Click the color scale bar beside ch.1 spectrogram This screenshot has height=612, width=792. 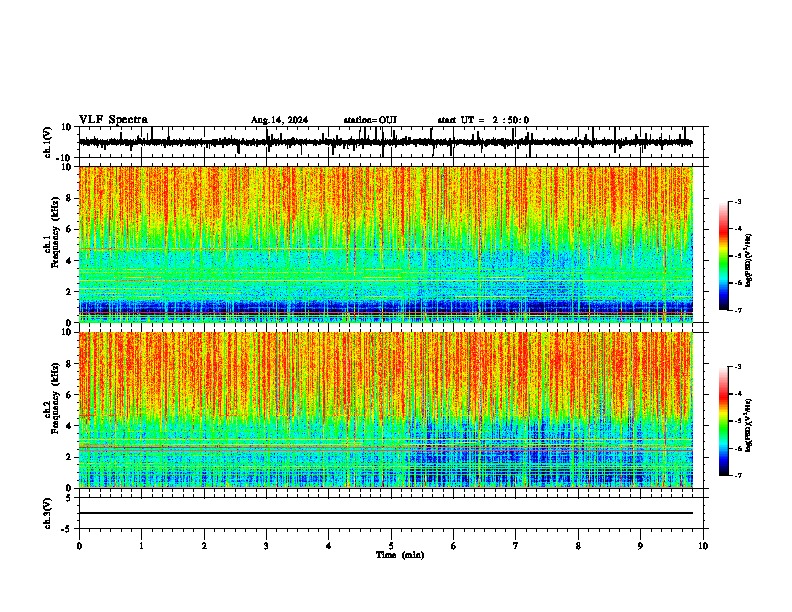click(723, 256)
